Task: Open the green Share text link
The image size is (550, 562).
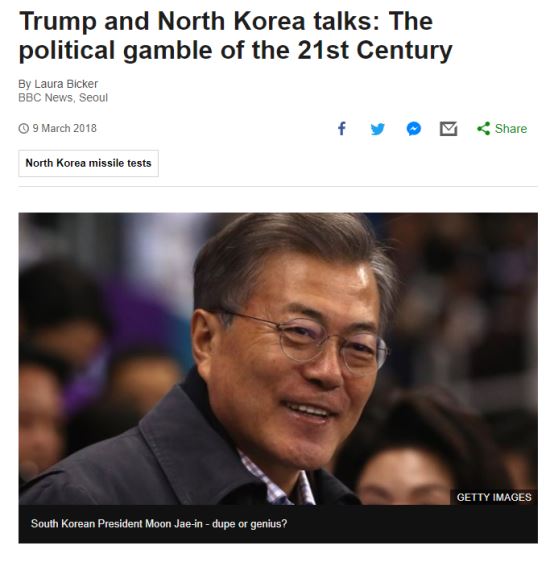Action: [511, 129]
